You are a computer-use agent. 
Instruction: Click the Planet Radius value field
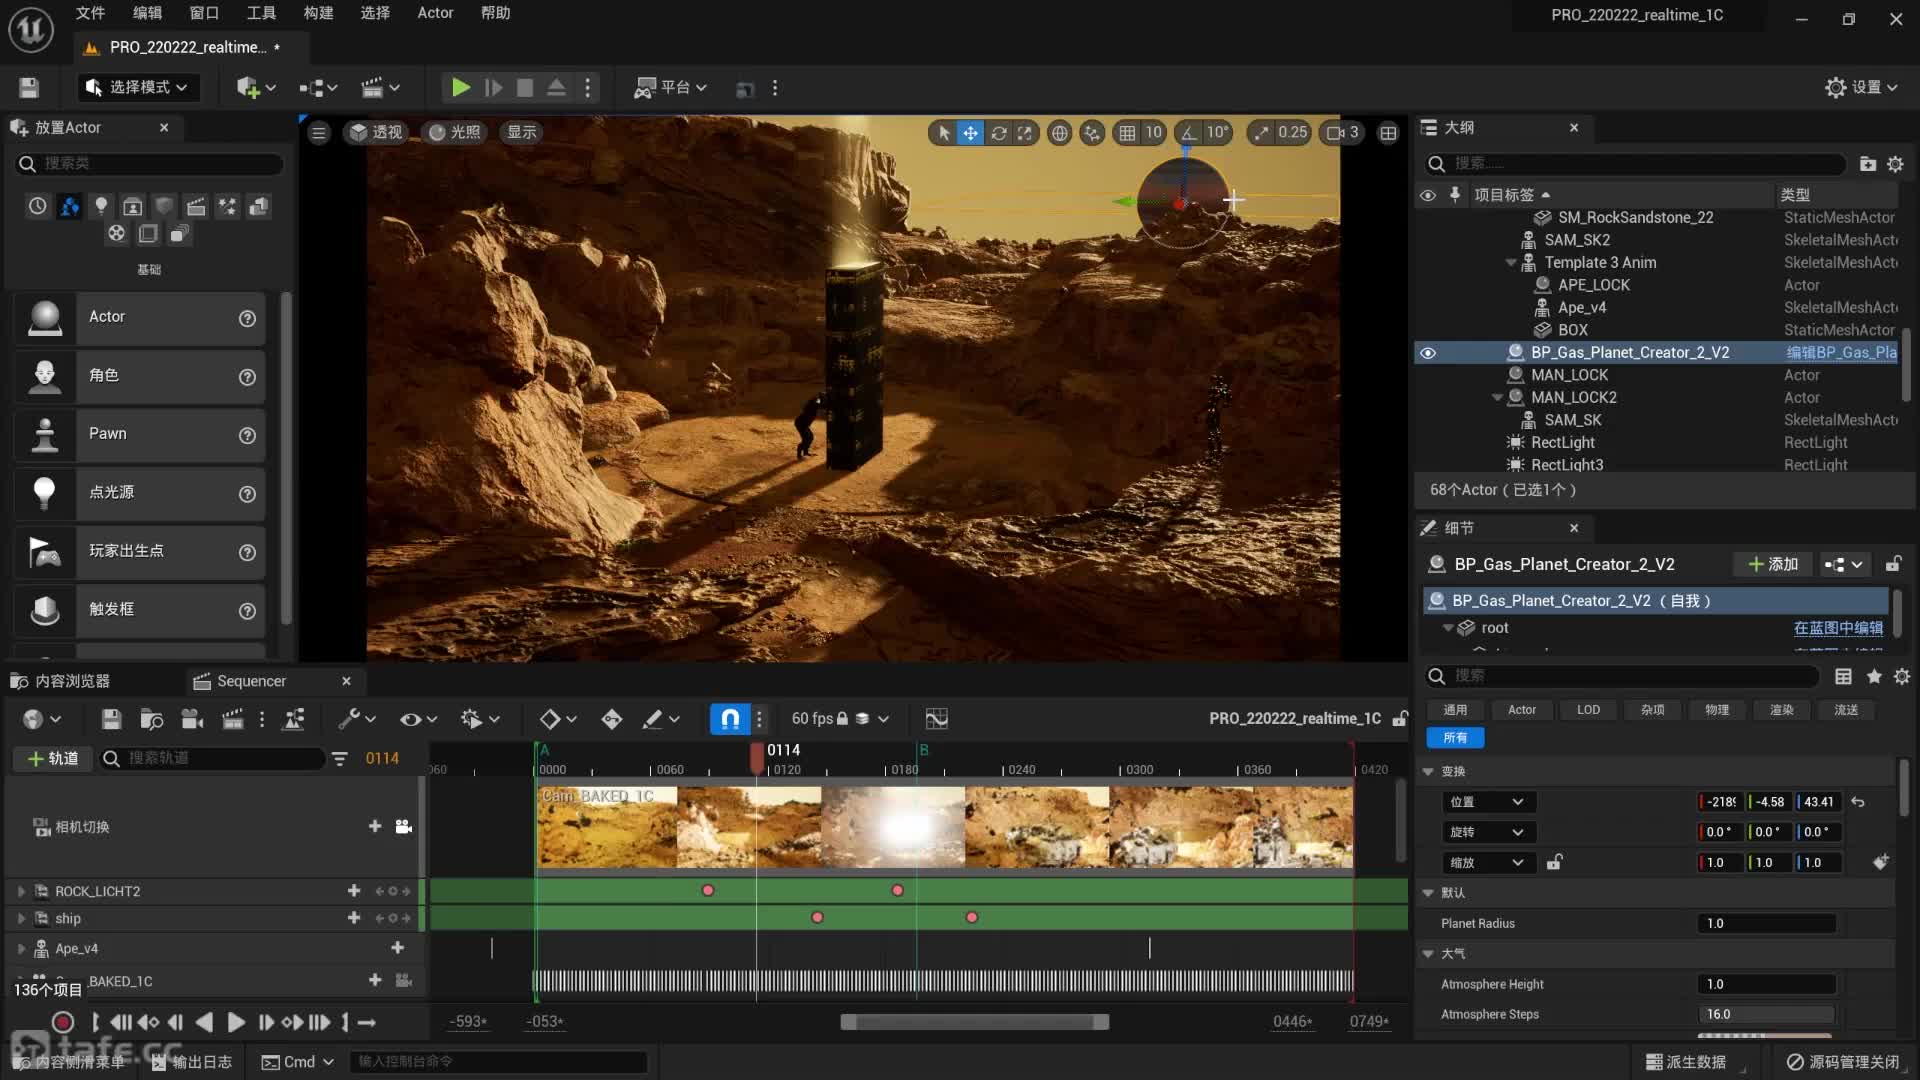[1766, 924]
